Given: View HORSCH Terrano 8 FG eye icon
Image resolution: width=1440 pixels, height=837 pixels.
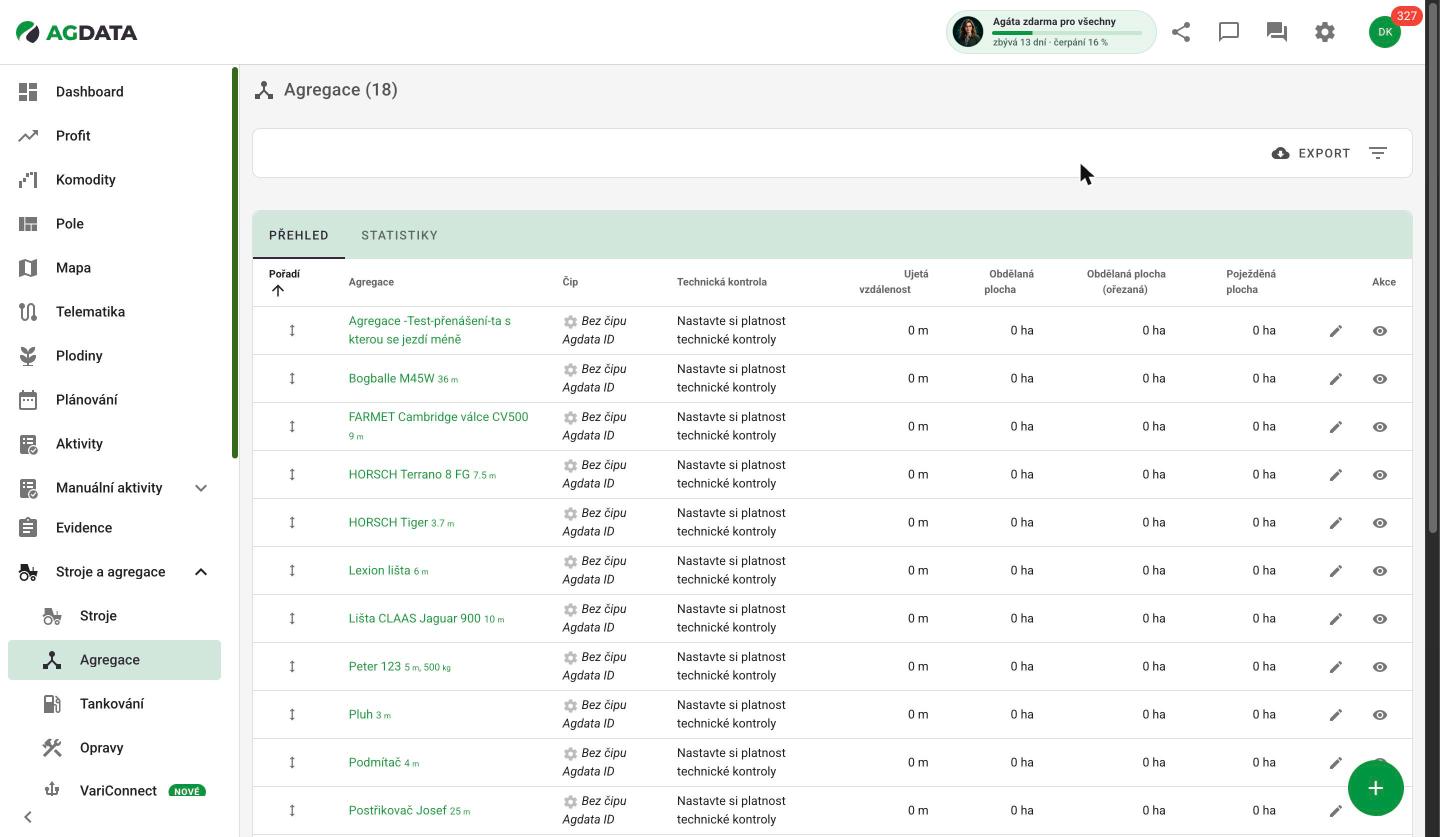Looking at the screenshot, I should click(1380, 475).
